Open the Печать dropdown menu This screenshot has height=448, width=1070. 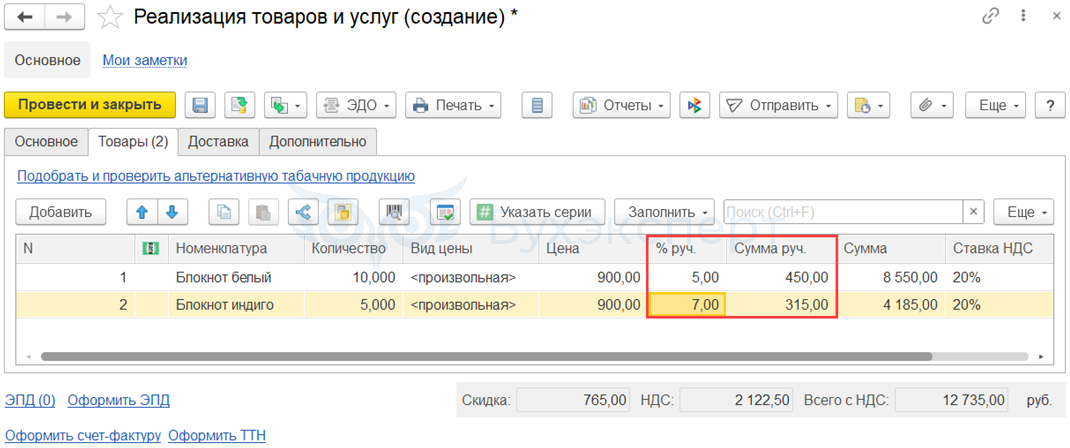(x=453, y=106)
